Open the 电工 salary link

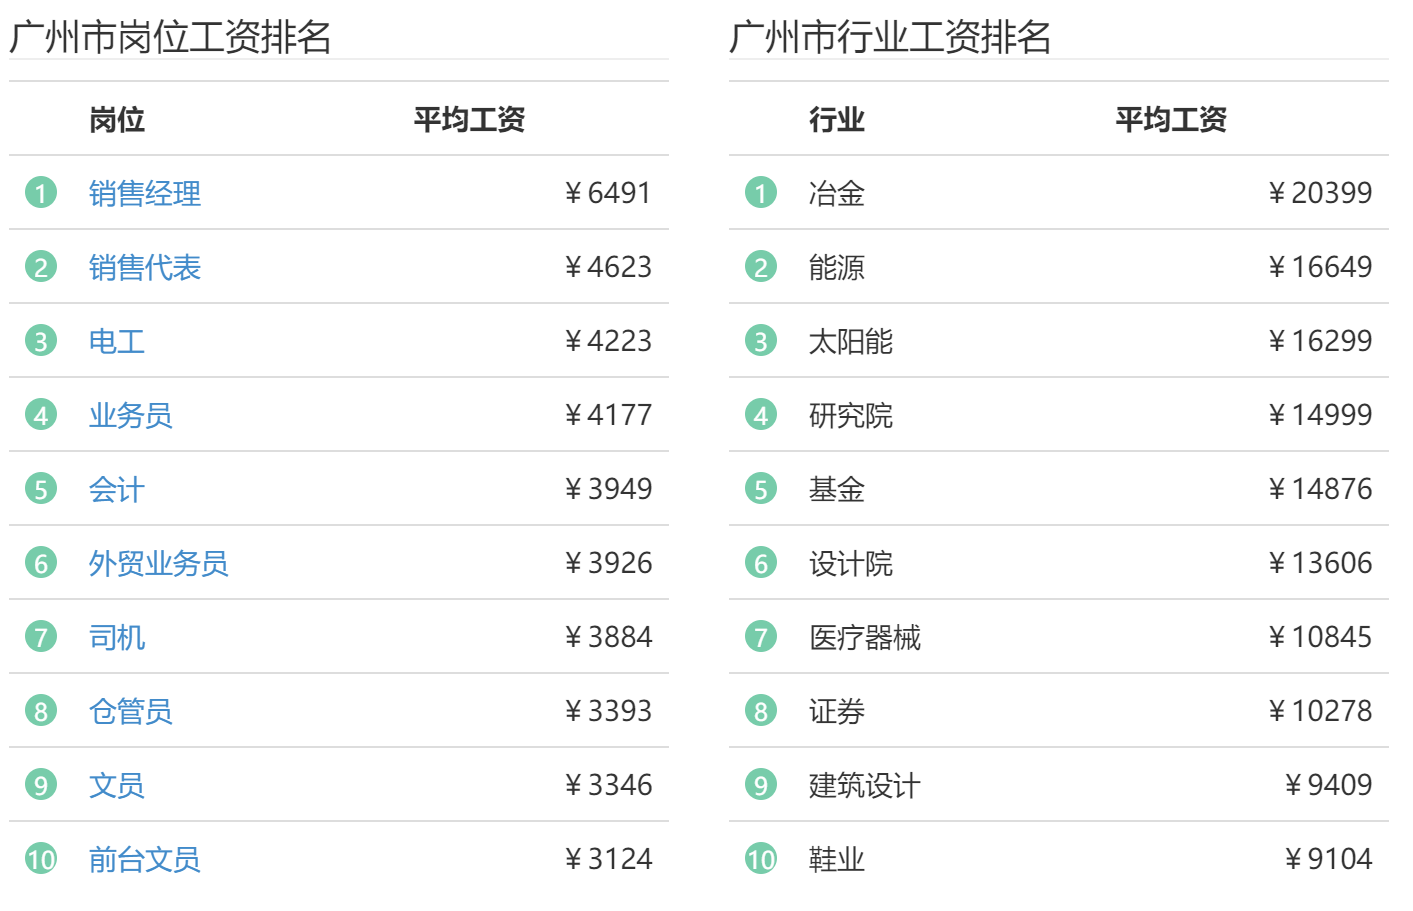pos(116,341)
